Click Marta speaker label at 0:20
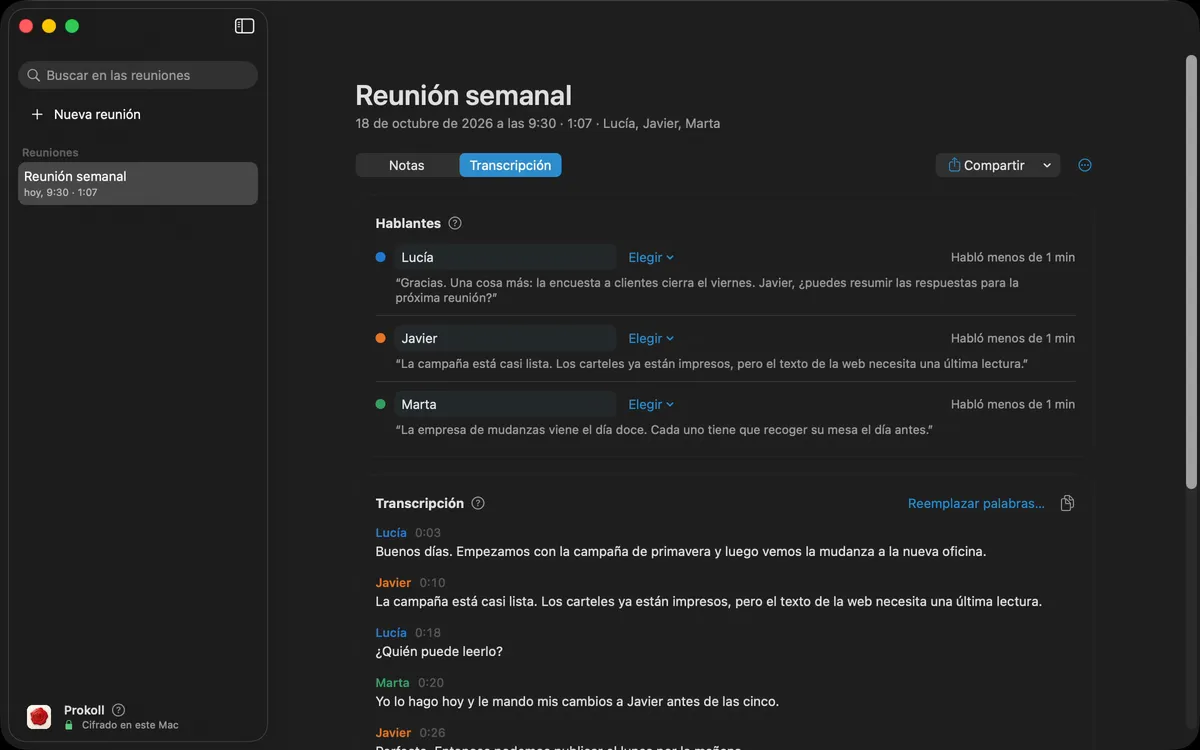The image size is (1200, 750). (x=393, y=682)
